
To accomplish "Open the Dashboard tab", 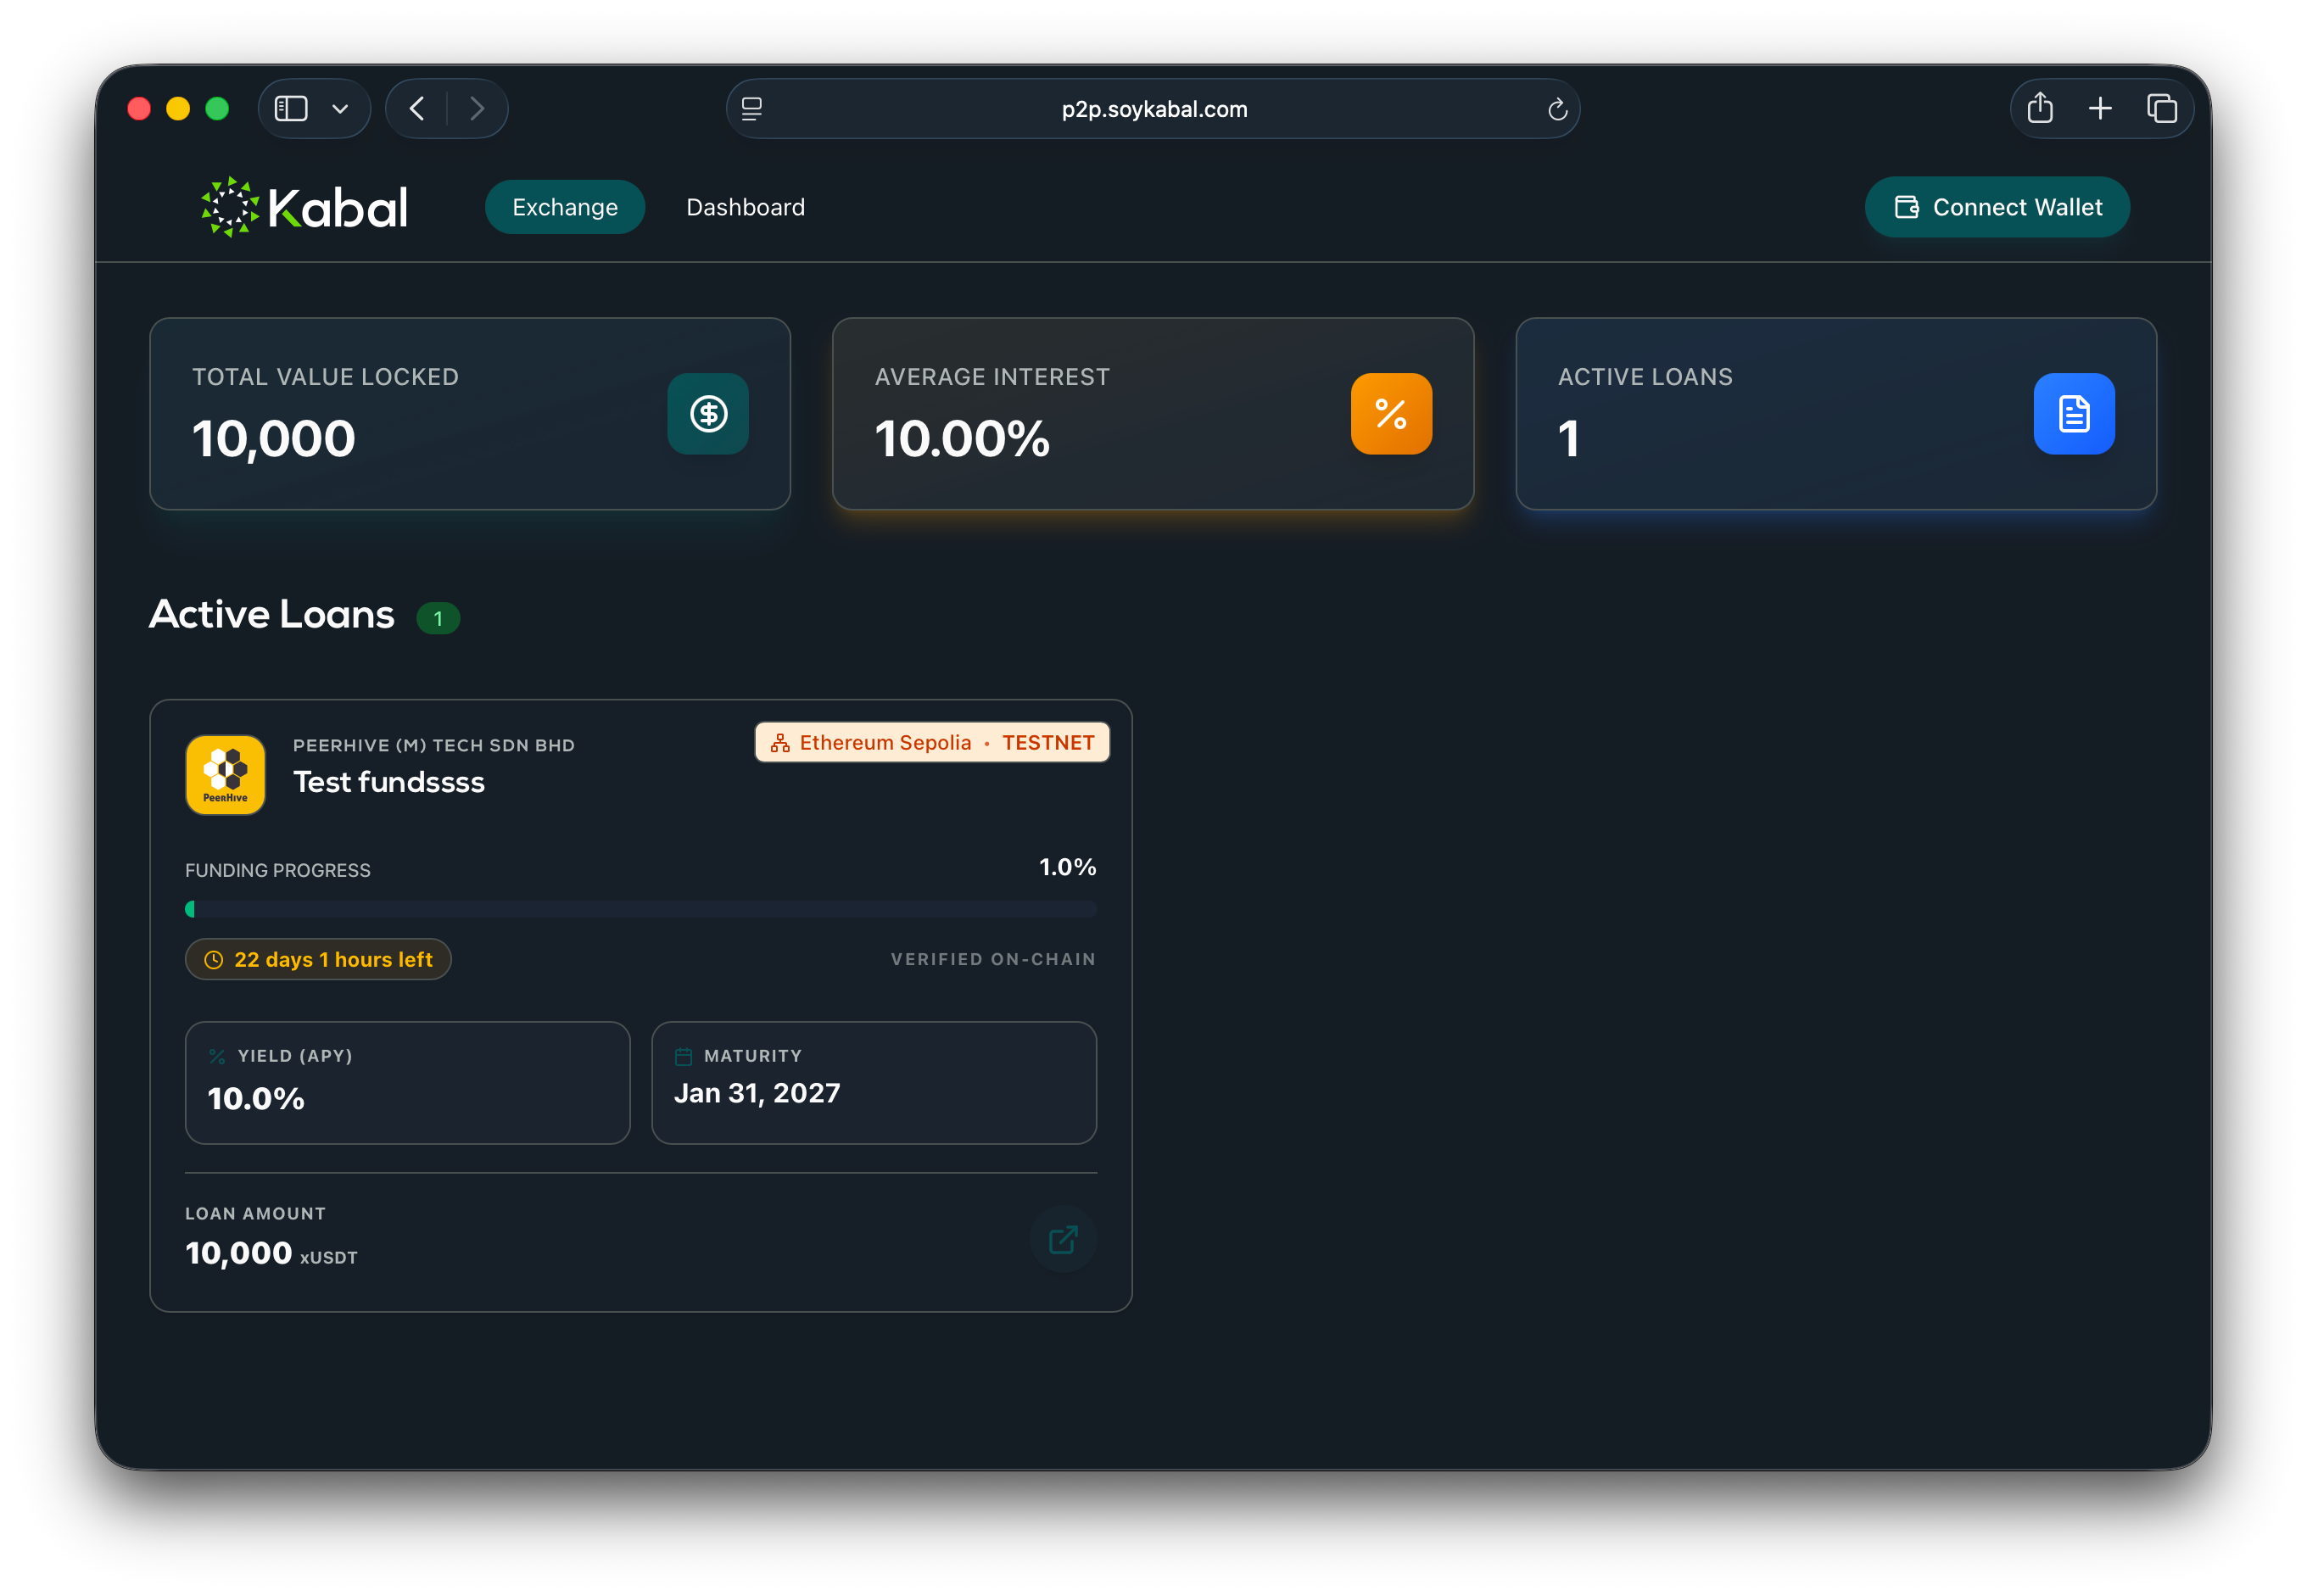I will coord(745,207).
